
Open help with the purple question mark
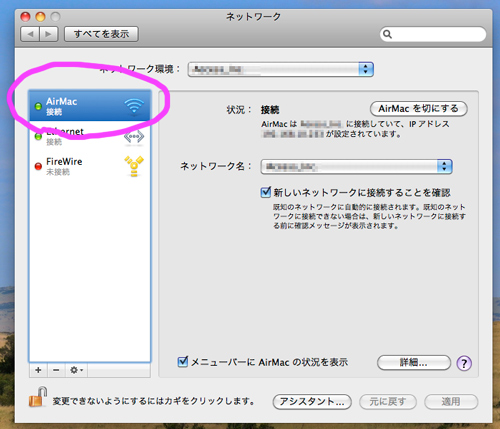pyautogui.click(x=464, y=363)
